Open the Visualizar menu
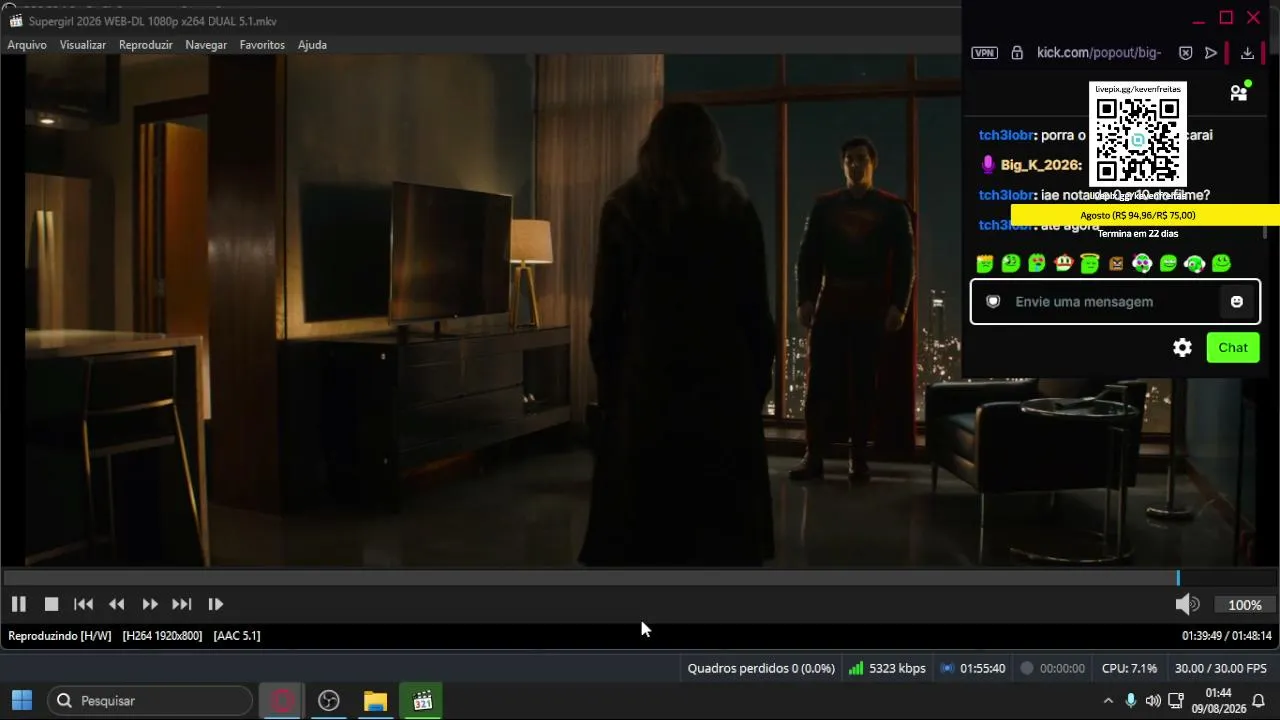The height and width of the screenshot is (720, 1280). click(83, 45)
